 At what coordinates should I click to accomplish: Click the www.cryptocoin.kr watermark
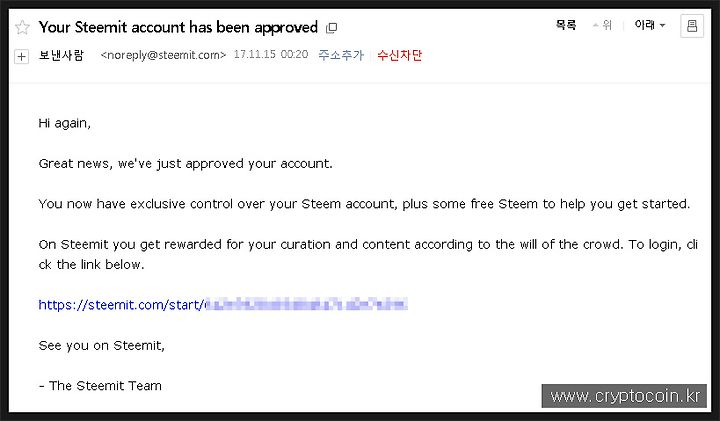tap(624, 396)
